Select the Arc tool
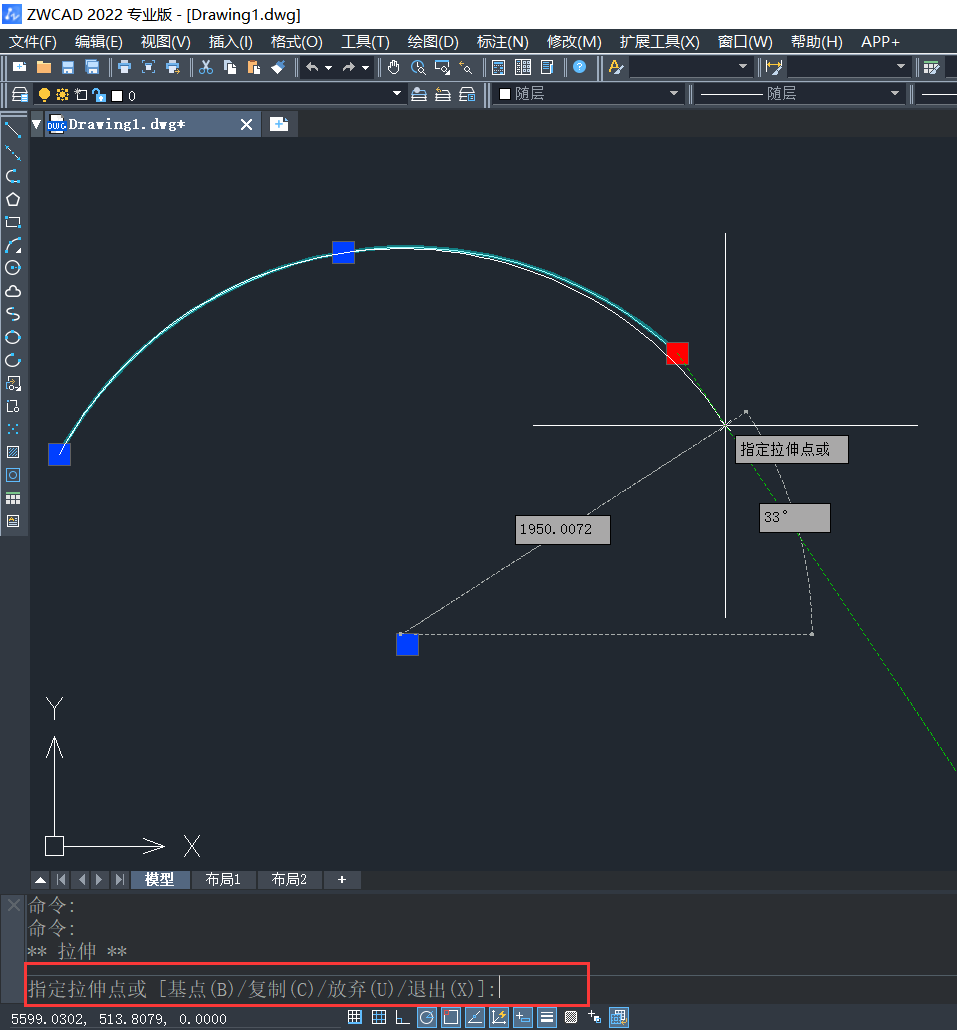Viewport: 957px width, 1030px height. (13, 245)
